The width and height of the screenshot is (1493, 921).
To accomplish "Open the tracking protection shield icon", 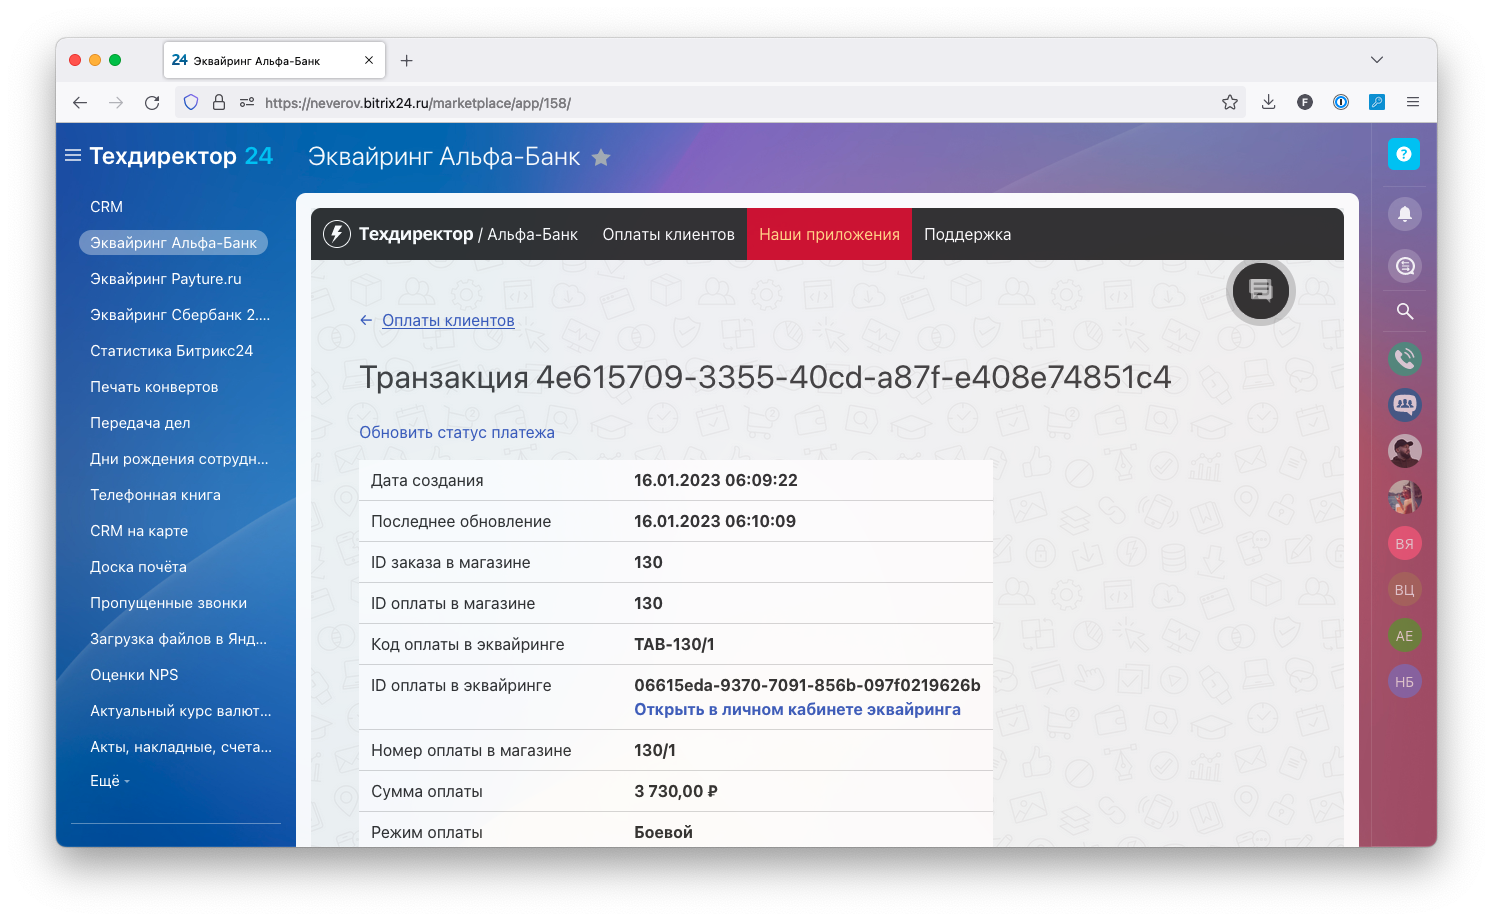I will pos(191,102).
